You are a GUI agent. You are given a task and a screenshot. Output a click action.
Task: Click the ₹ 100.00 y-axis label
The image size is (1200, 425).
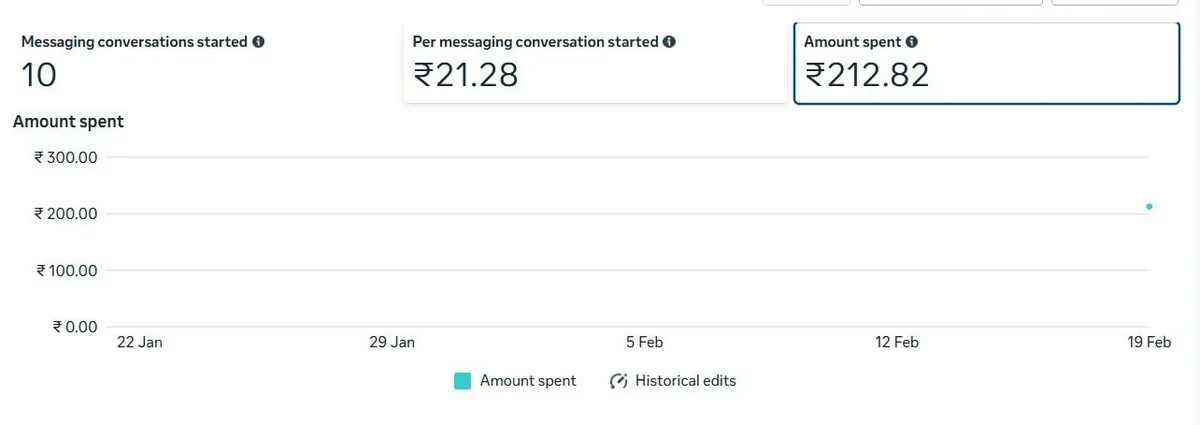click(65, 270)
